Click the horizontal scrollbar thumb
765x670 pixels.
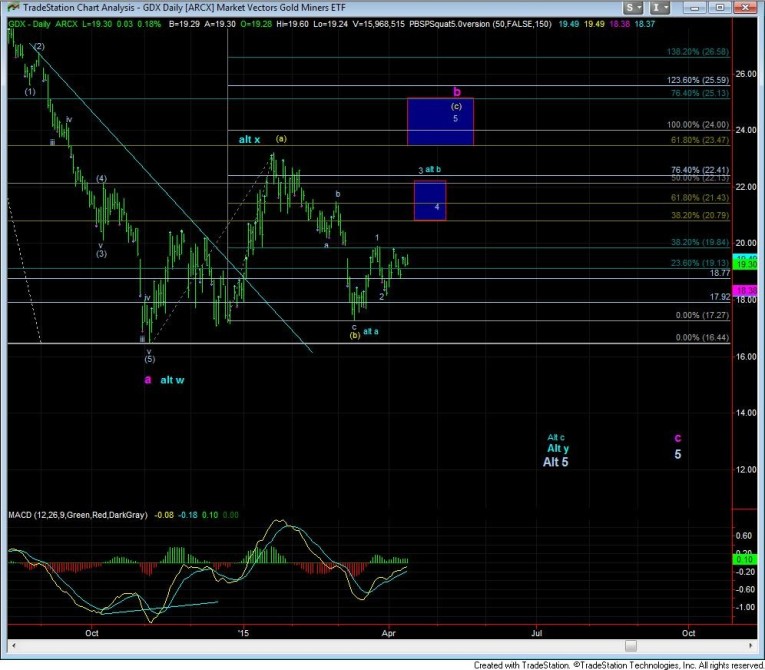point(630,646)
